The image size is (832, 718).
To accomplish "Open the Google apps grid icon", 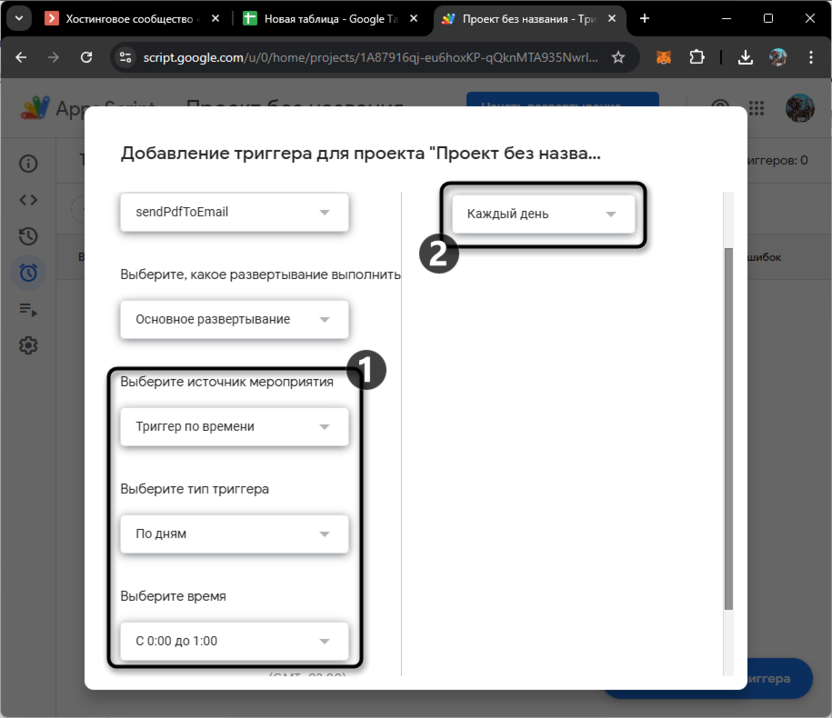I will 756,108.
